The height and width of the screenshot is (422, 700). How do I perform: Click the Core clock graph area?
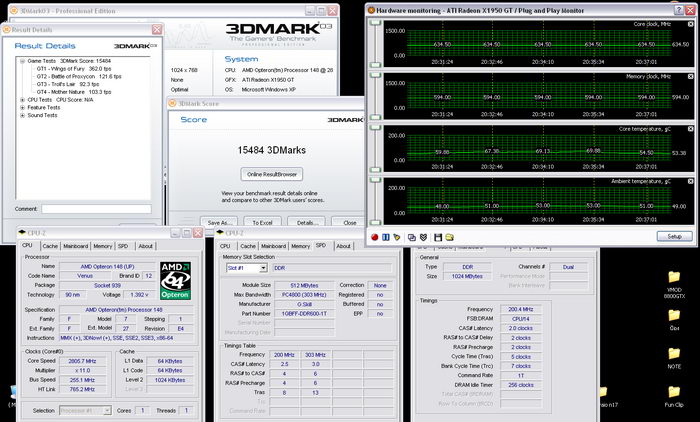coord(539,43)
